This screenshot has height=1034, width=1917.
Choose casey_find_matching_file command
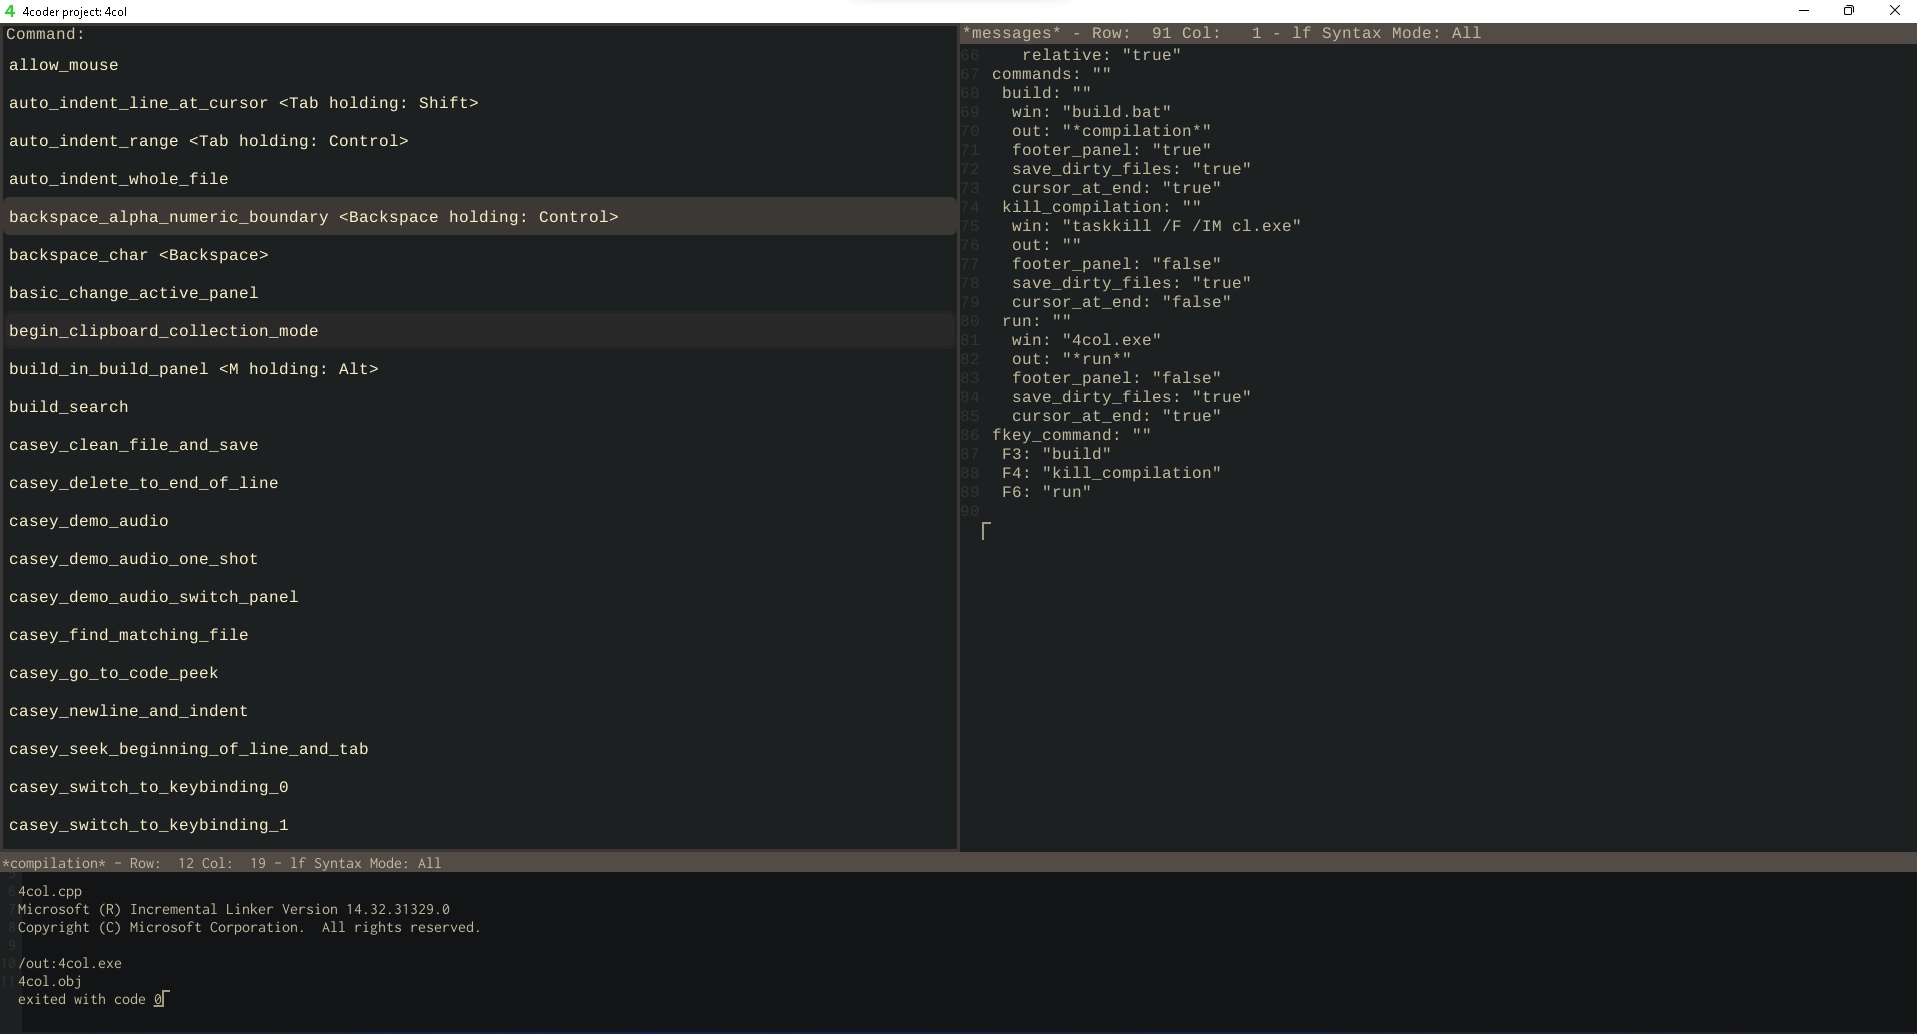point(479,635)
